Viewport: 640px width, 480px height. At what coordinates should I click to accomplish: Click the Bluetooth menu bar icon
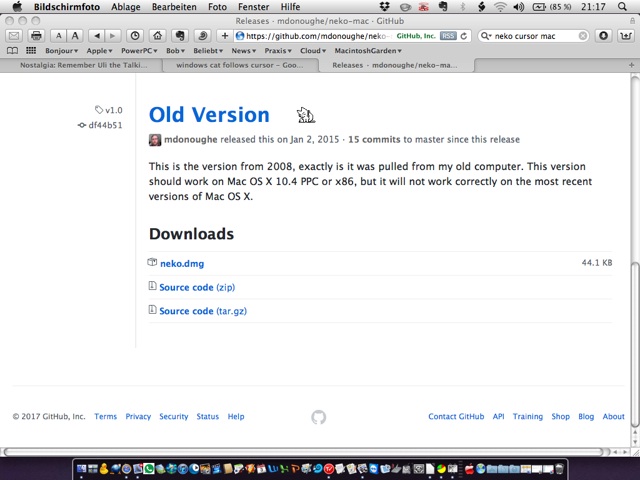tap(463, 7)
